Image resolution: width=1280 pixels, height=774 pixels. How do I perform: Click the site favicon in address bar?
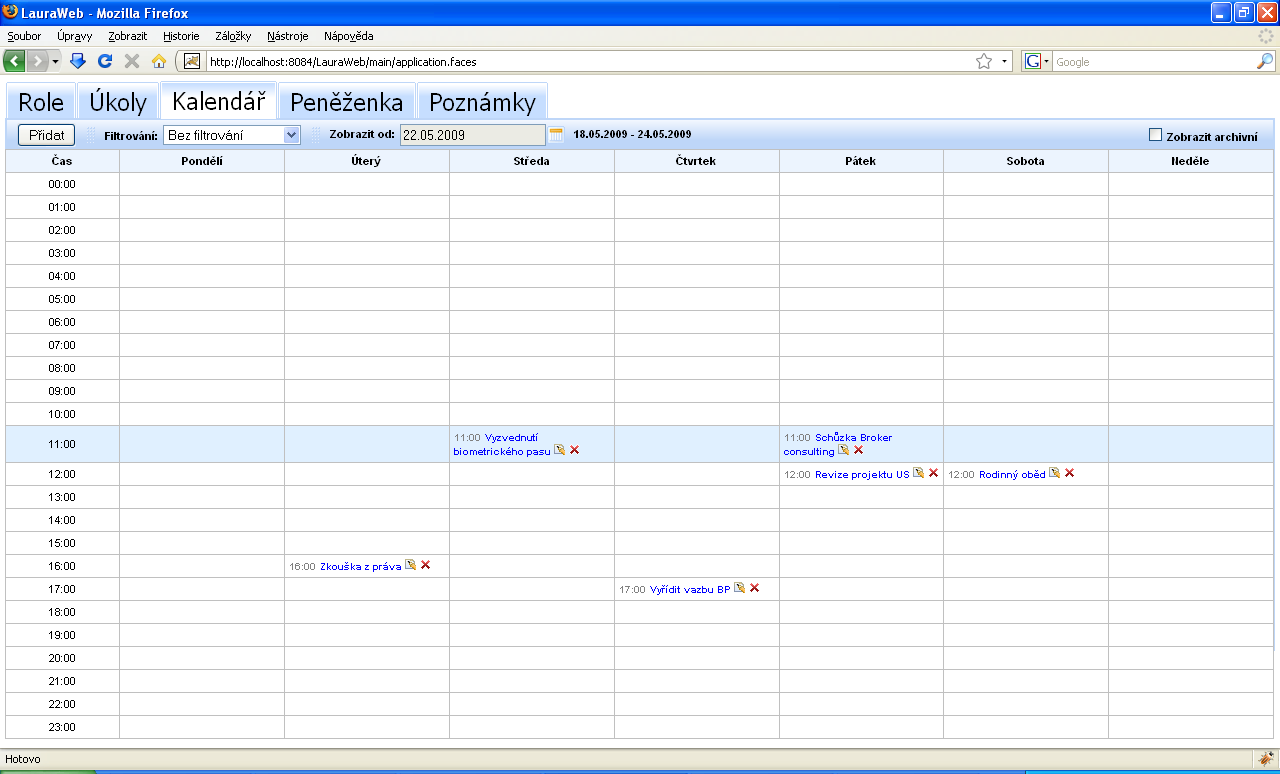[x=193, y=61]
